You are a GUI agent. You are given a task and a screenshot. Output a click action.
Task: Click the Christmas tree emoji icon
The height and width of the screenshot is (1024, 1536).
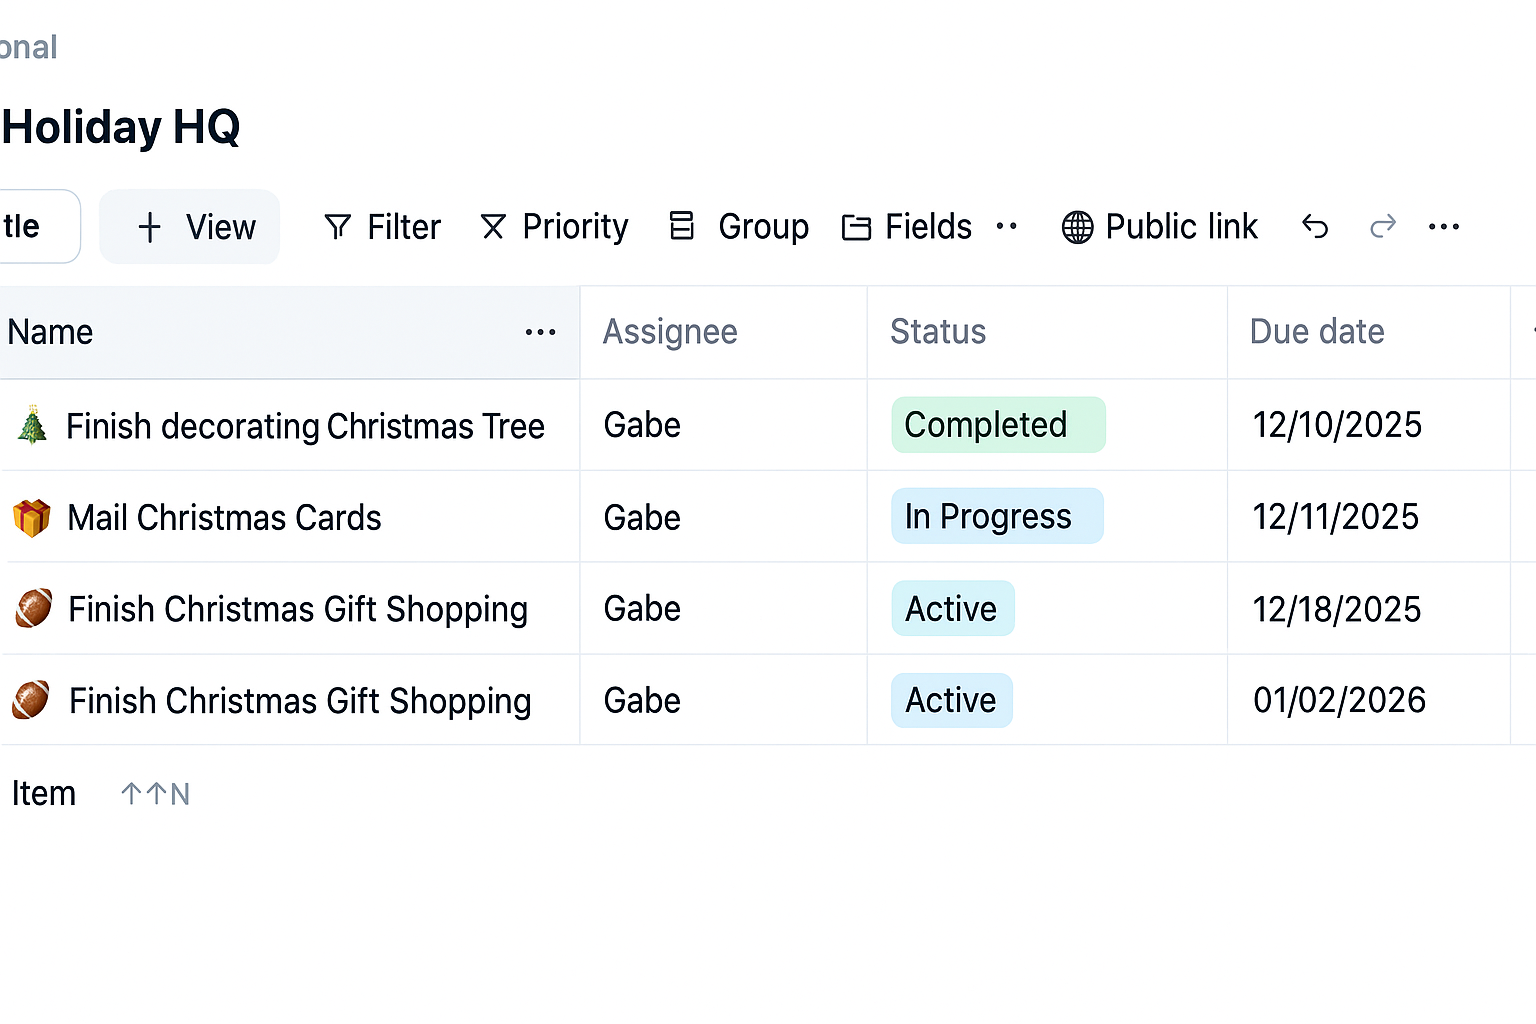[32, 425]
